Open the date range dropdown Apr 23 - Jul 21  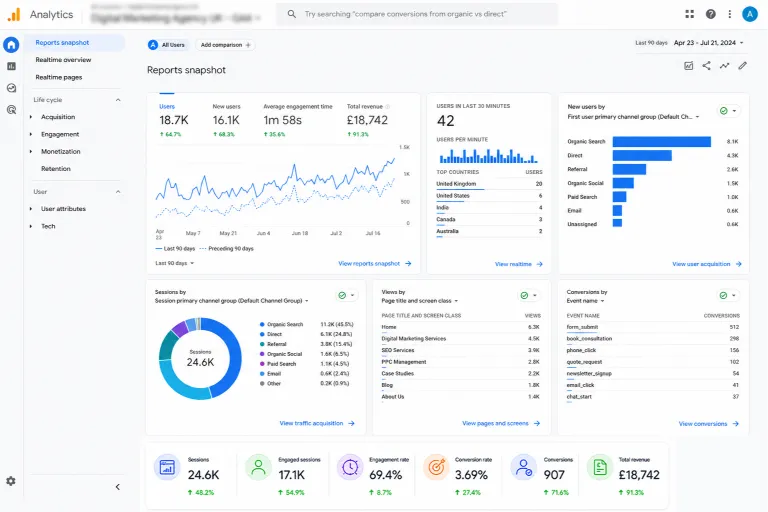pyautogui.click(x=708, y=43)
